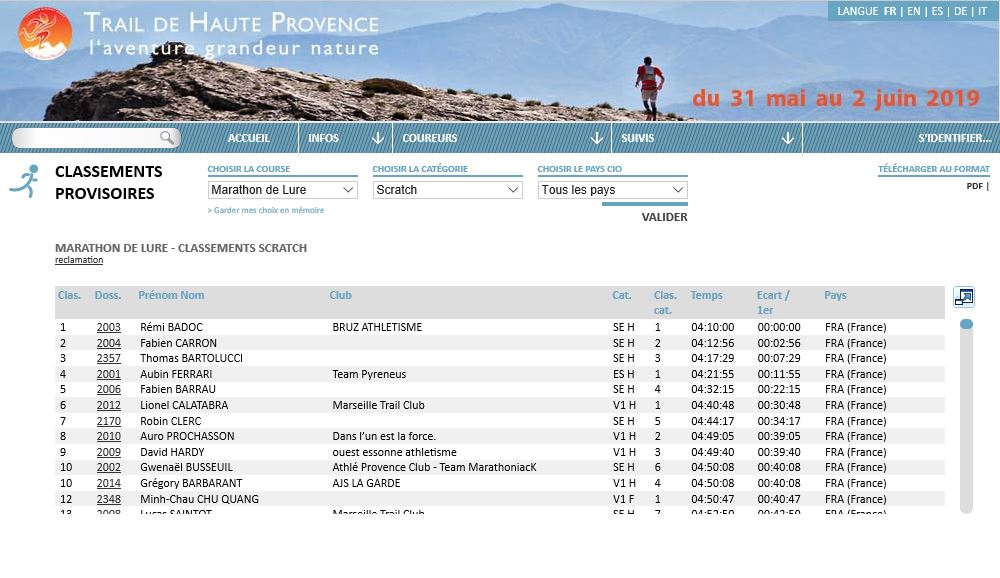Click the reclamation link
This screenshot has width=1000, height=578.
point(79,260)
